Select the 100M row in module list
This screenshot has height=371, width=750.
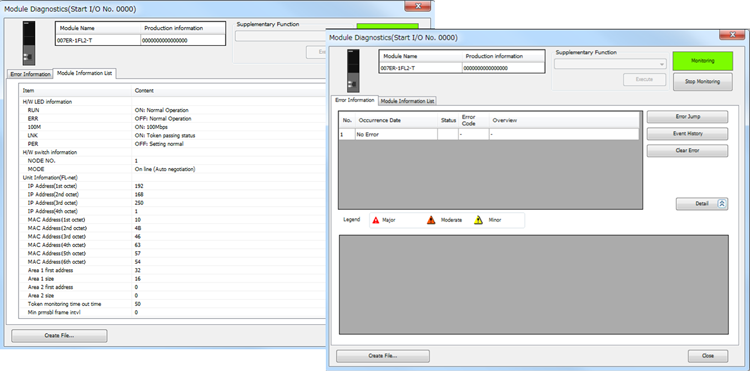coord(172,127)
